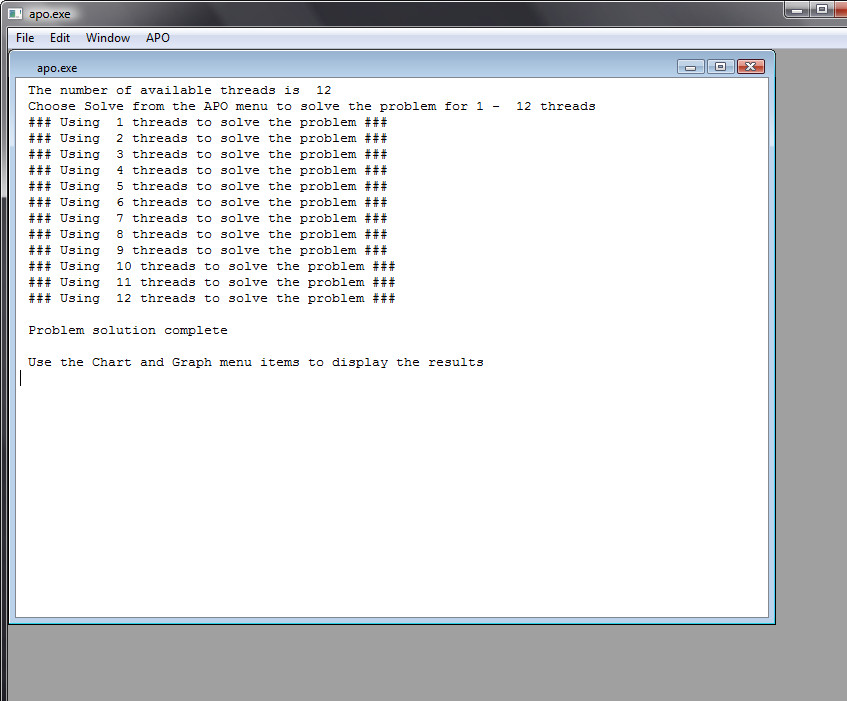Image resolution: width=847 pixels, height=701 pixels.
Task: Open the File menu
Action: coord(25,38)
